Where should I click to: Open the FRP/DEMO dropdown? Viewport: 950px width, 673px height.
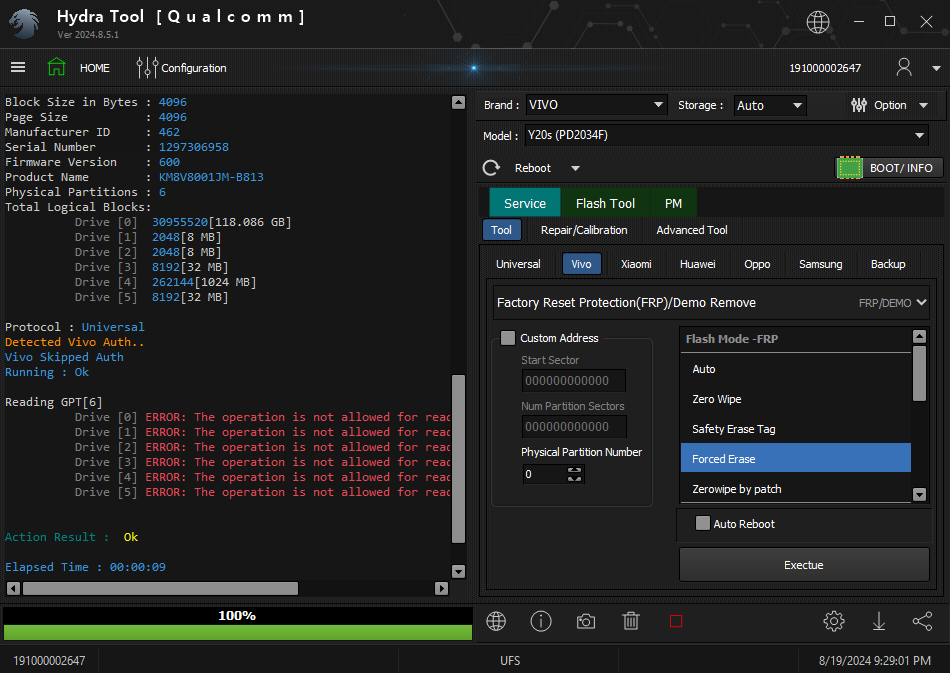click(x=892, y=302)
